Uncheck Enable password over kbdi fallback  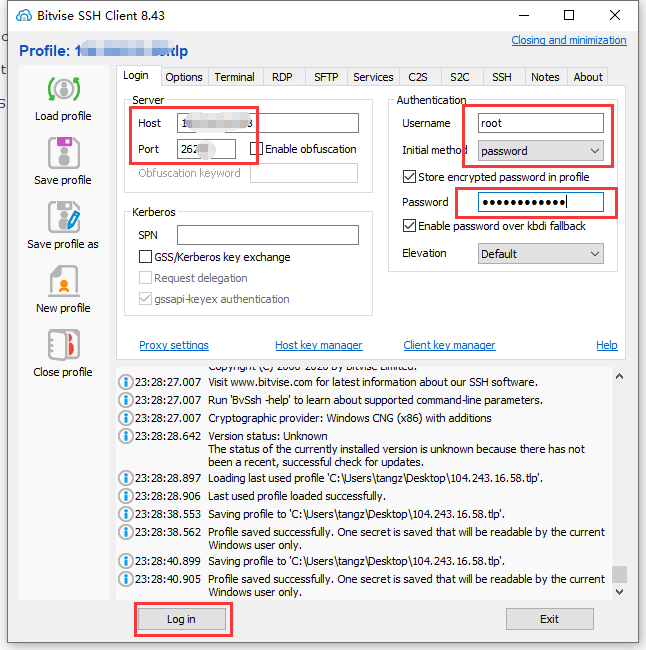pyautogui.click(x=409, y=226)
